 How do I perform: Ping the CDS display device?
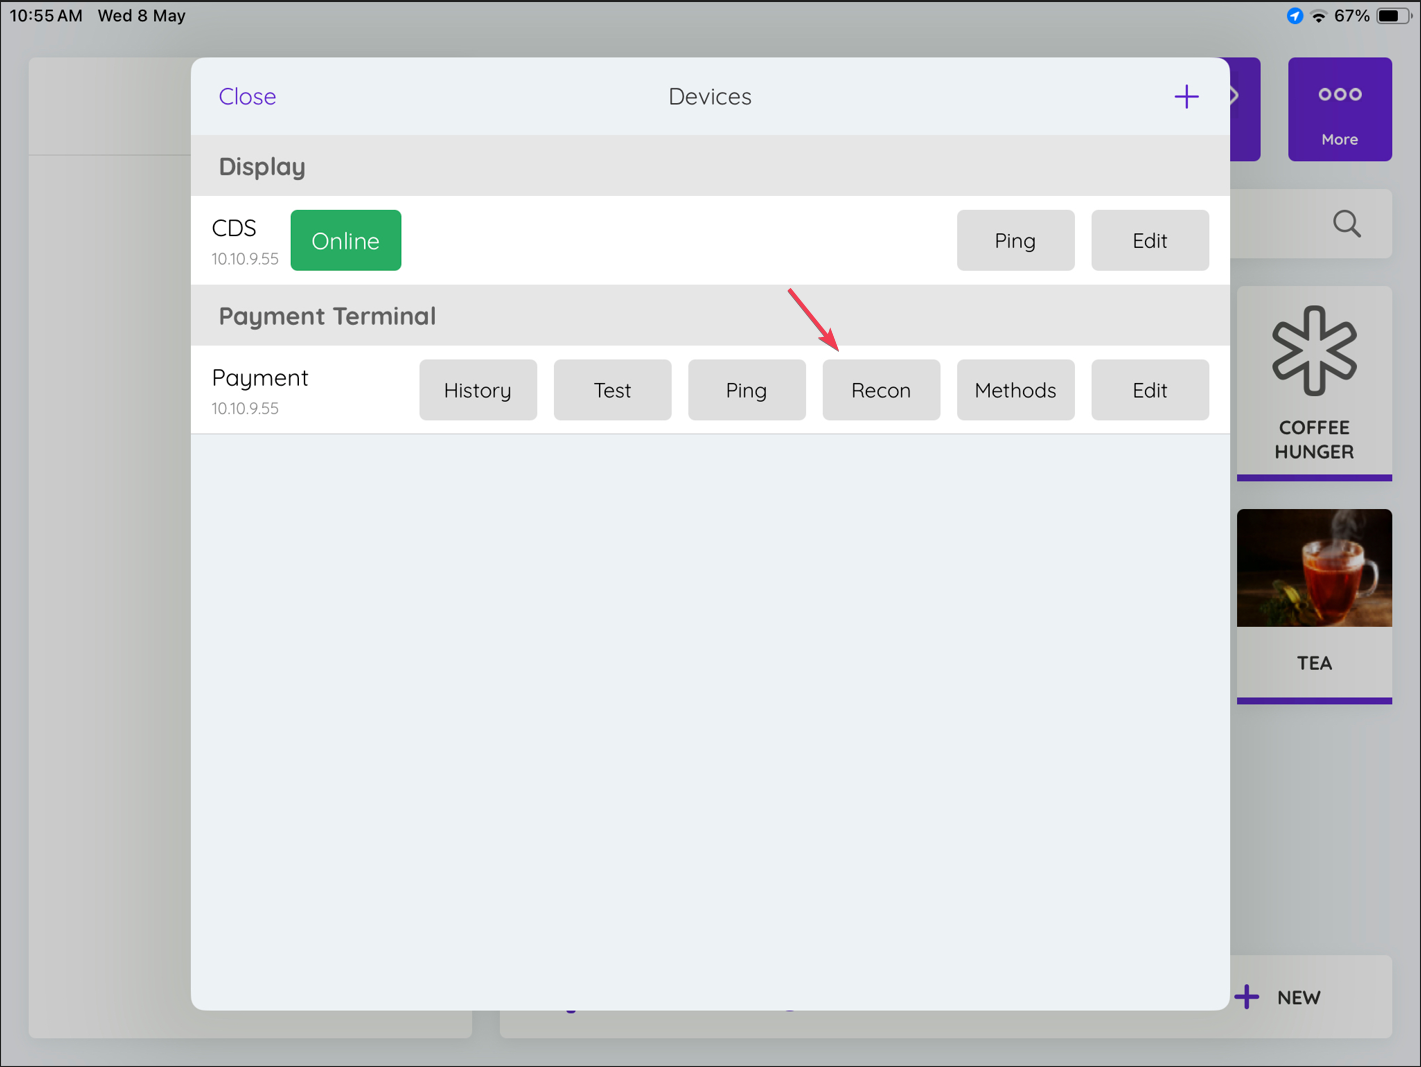pyautogui.click(x=1015, y=240)
